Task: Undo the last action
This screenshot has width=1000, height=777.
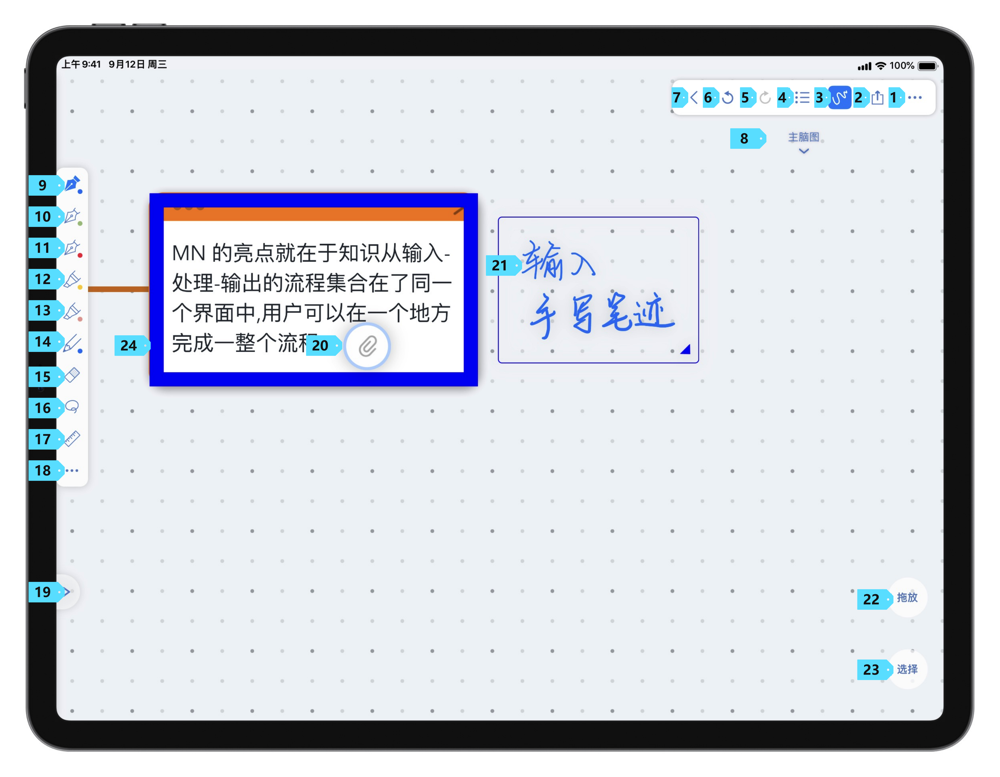Action: point(728,98)
